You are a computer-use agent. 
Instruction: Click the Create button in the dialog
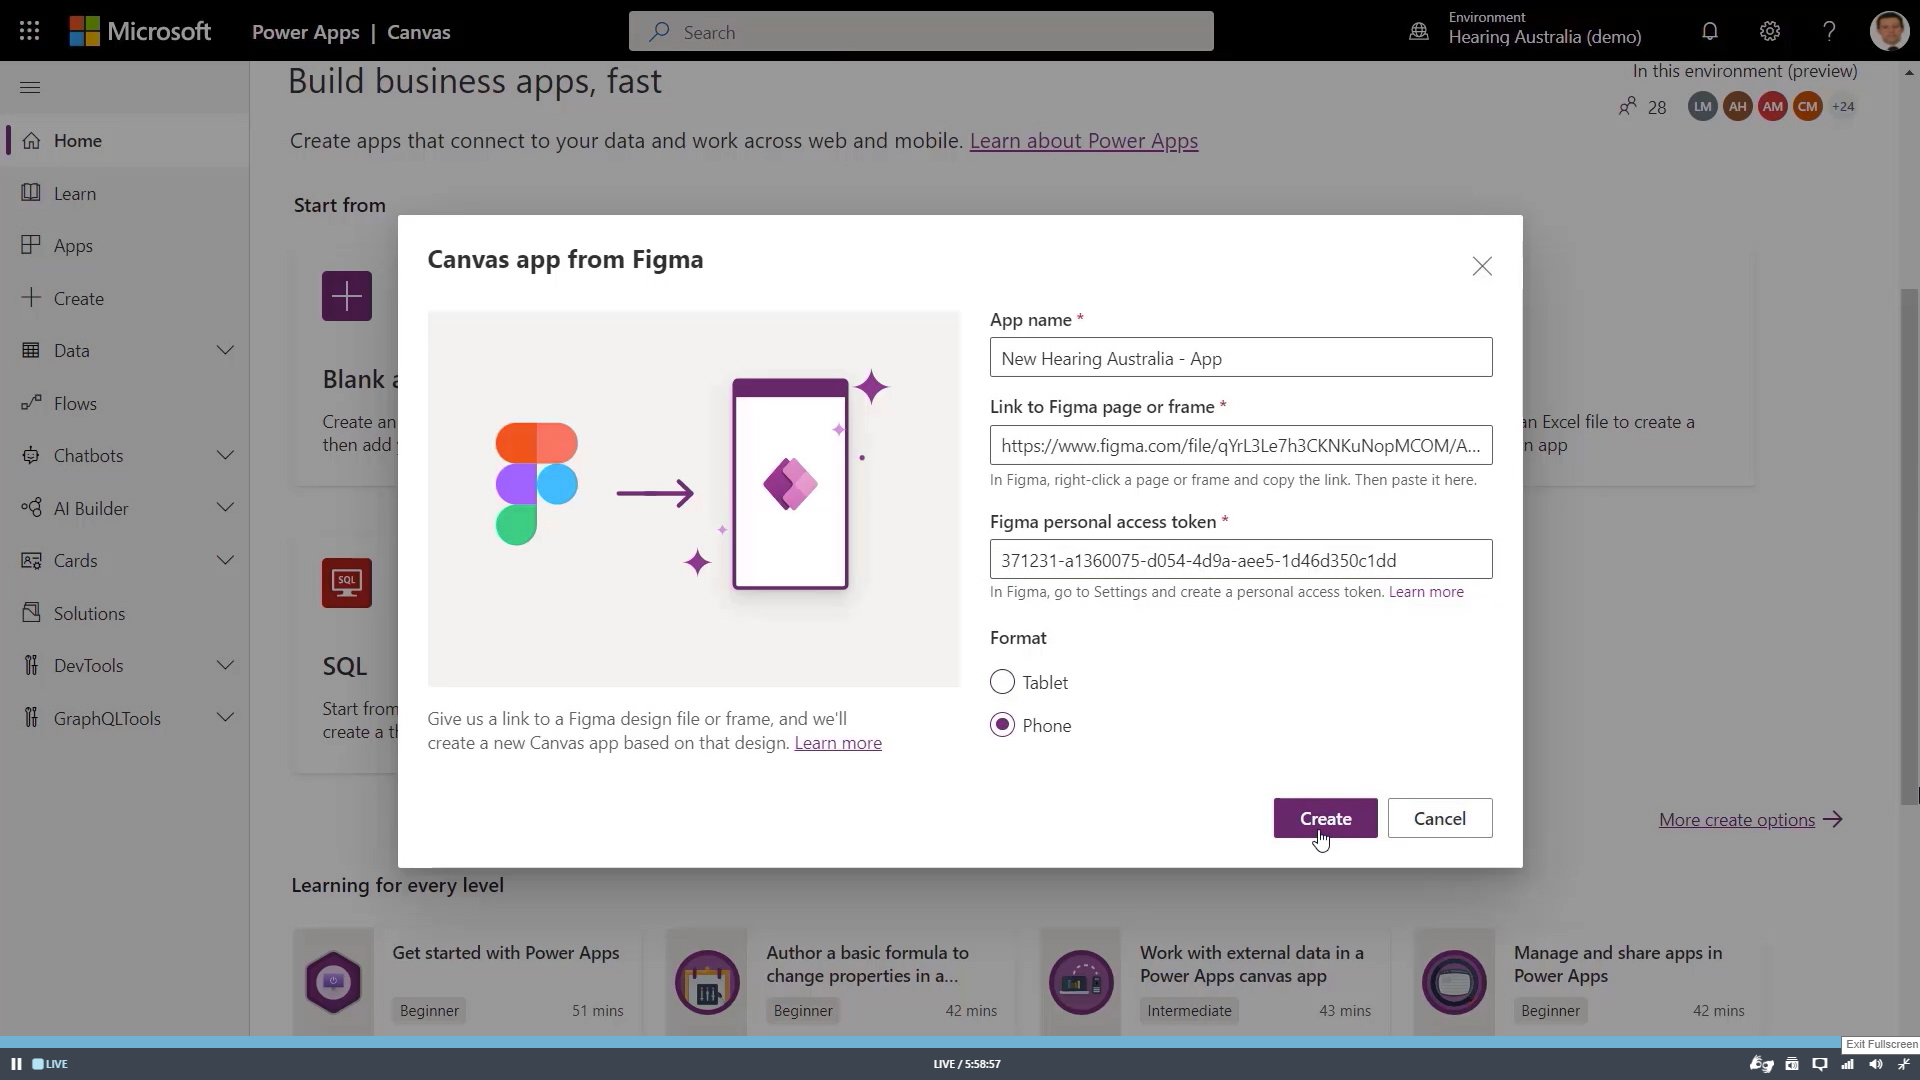pos(1325,818)
